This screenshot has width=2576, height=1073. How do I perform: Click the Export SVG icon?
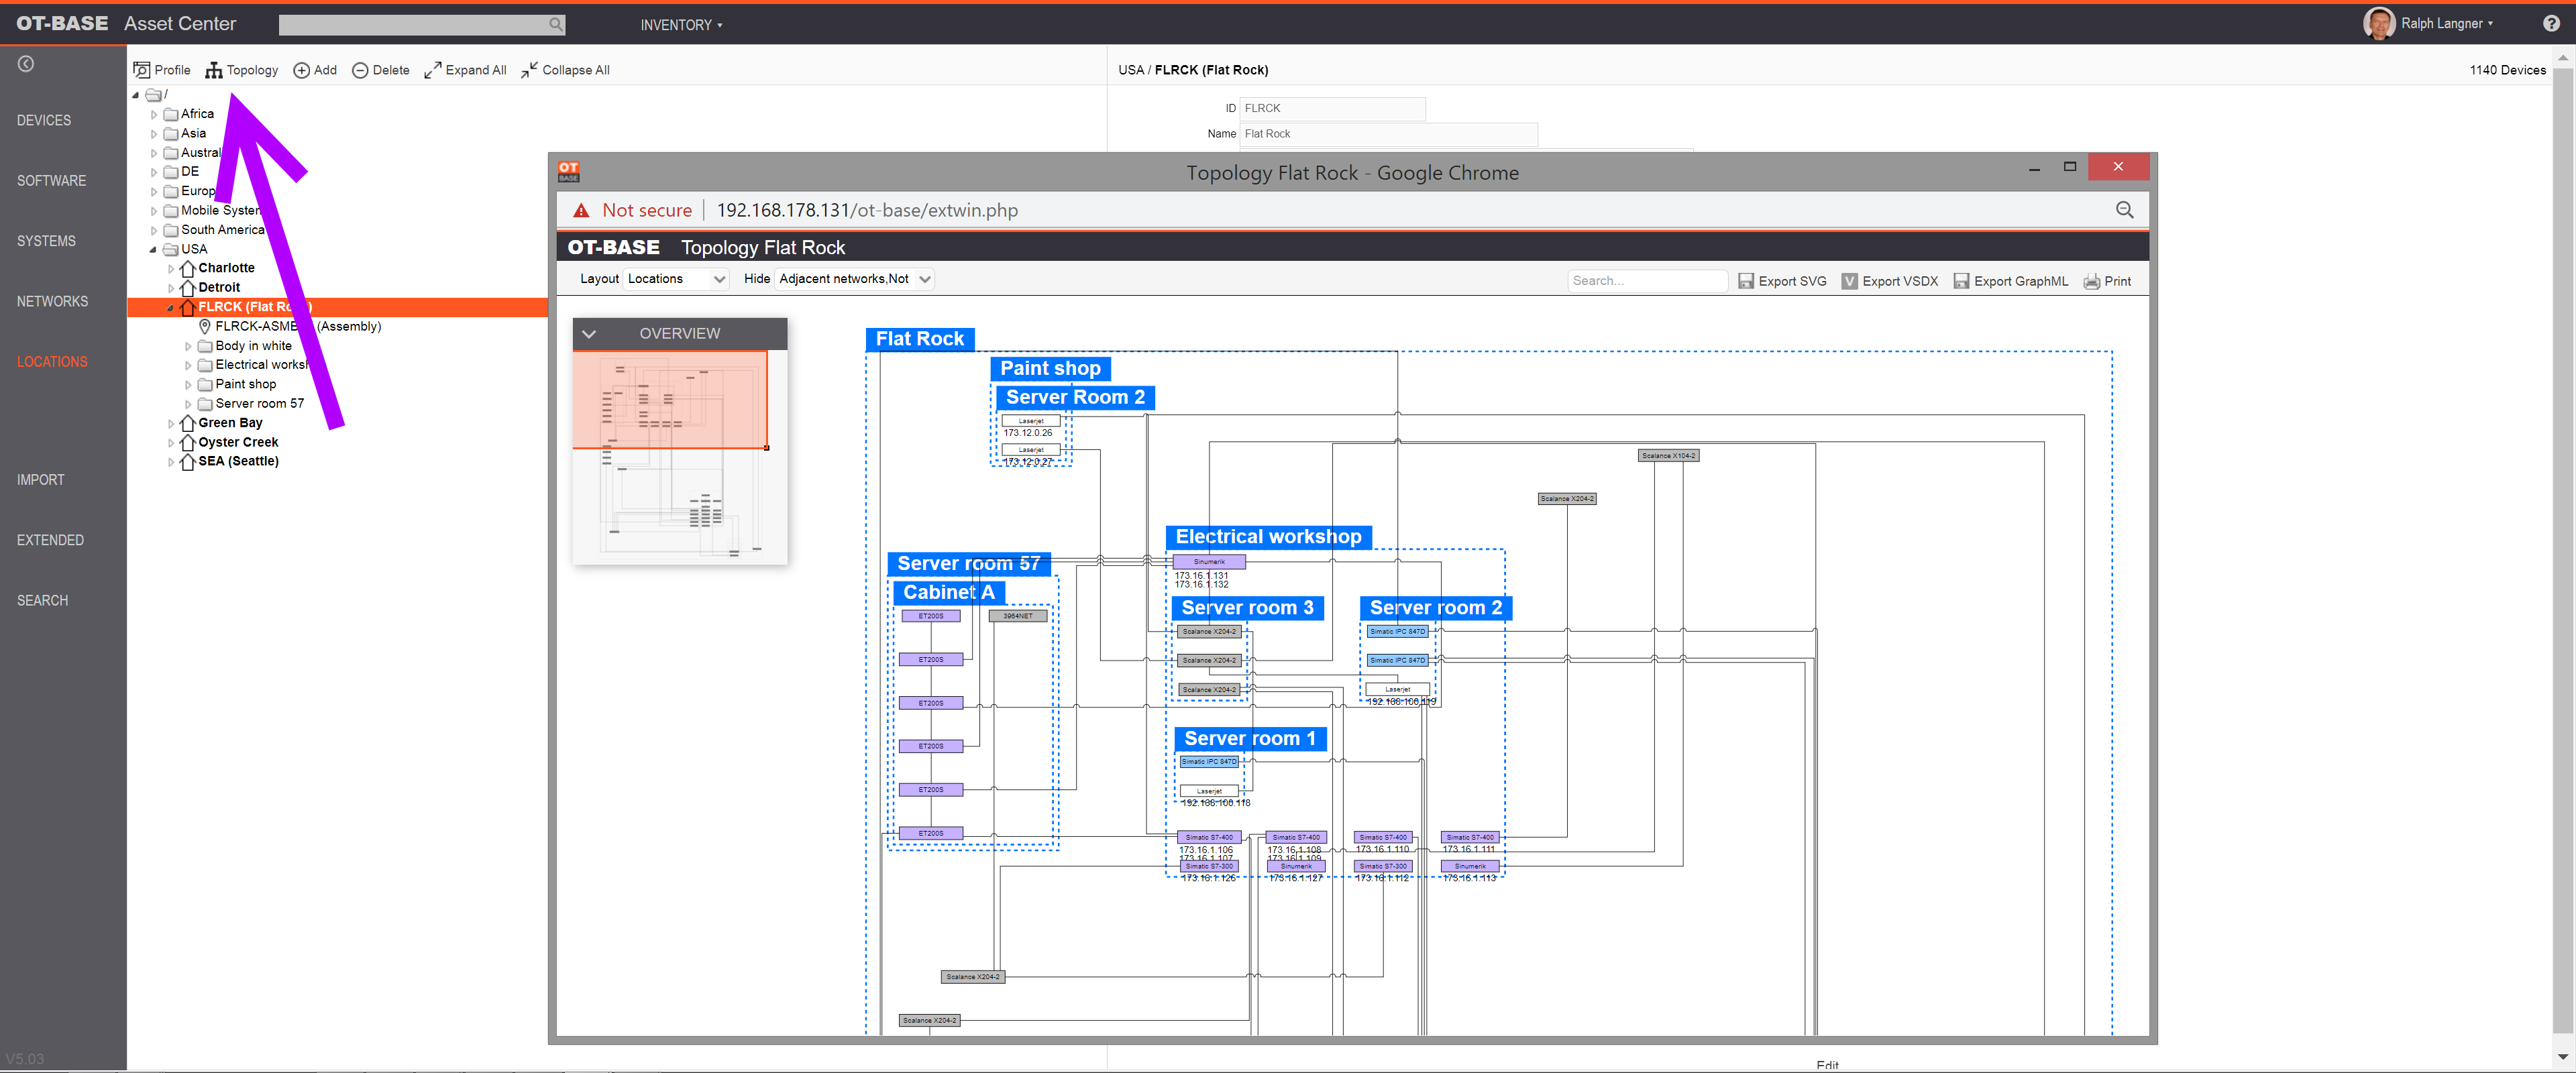[x=1746, y=281]
